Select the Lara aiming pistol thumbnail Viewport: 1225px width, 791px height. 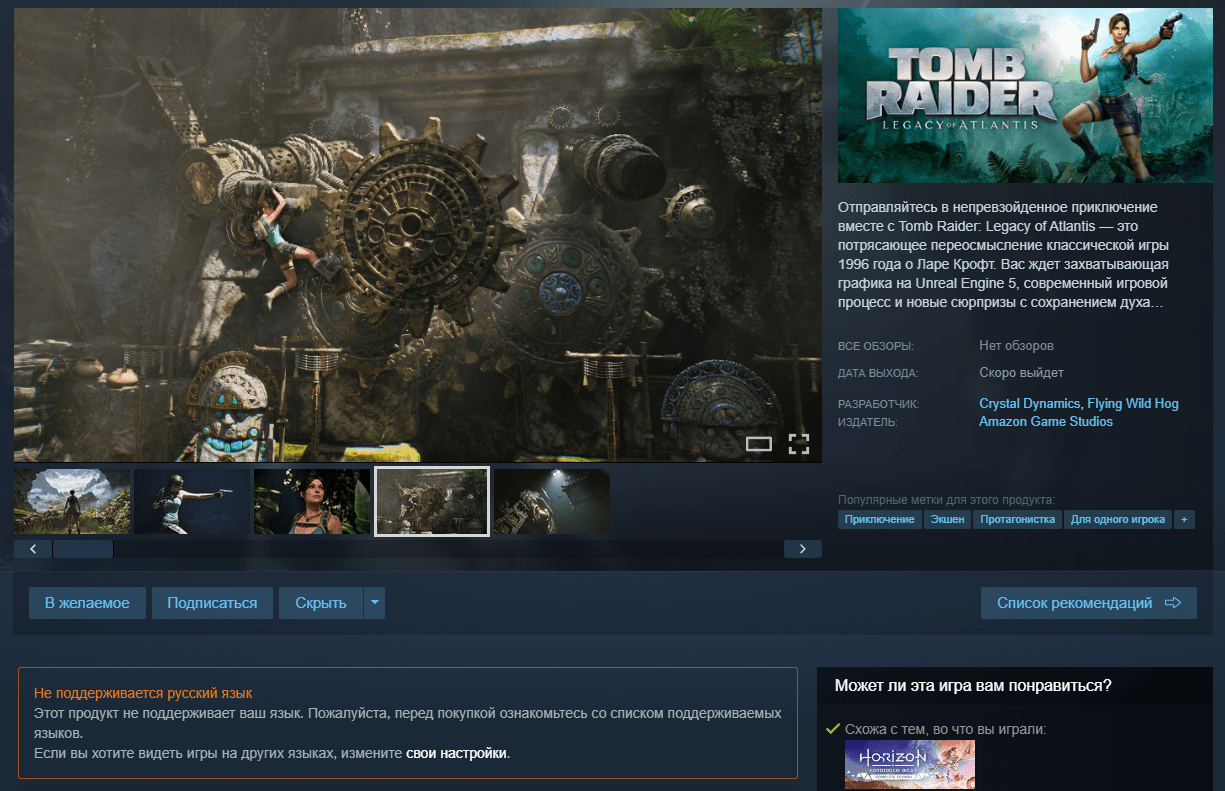click(192, 501)
